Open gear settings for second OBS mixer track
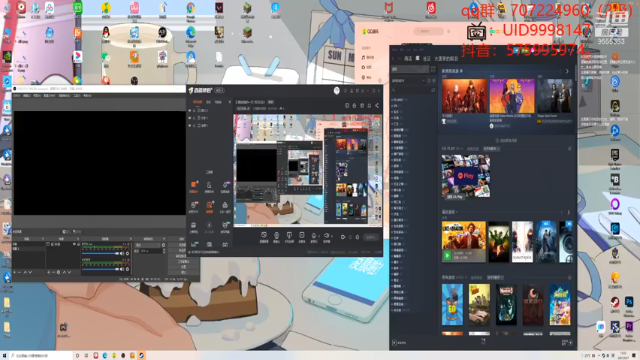 [x=127, y=269]
